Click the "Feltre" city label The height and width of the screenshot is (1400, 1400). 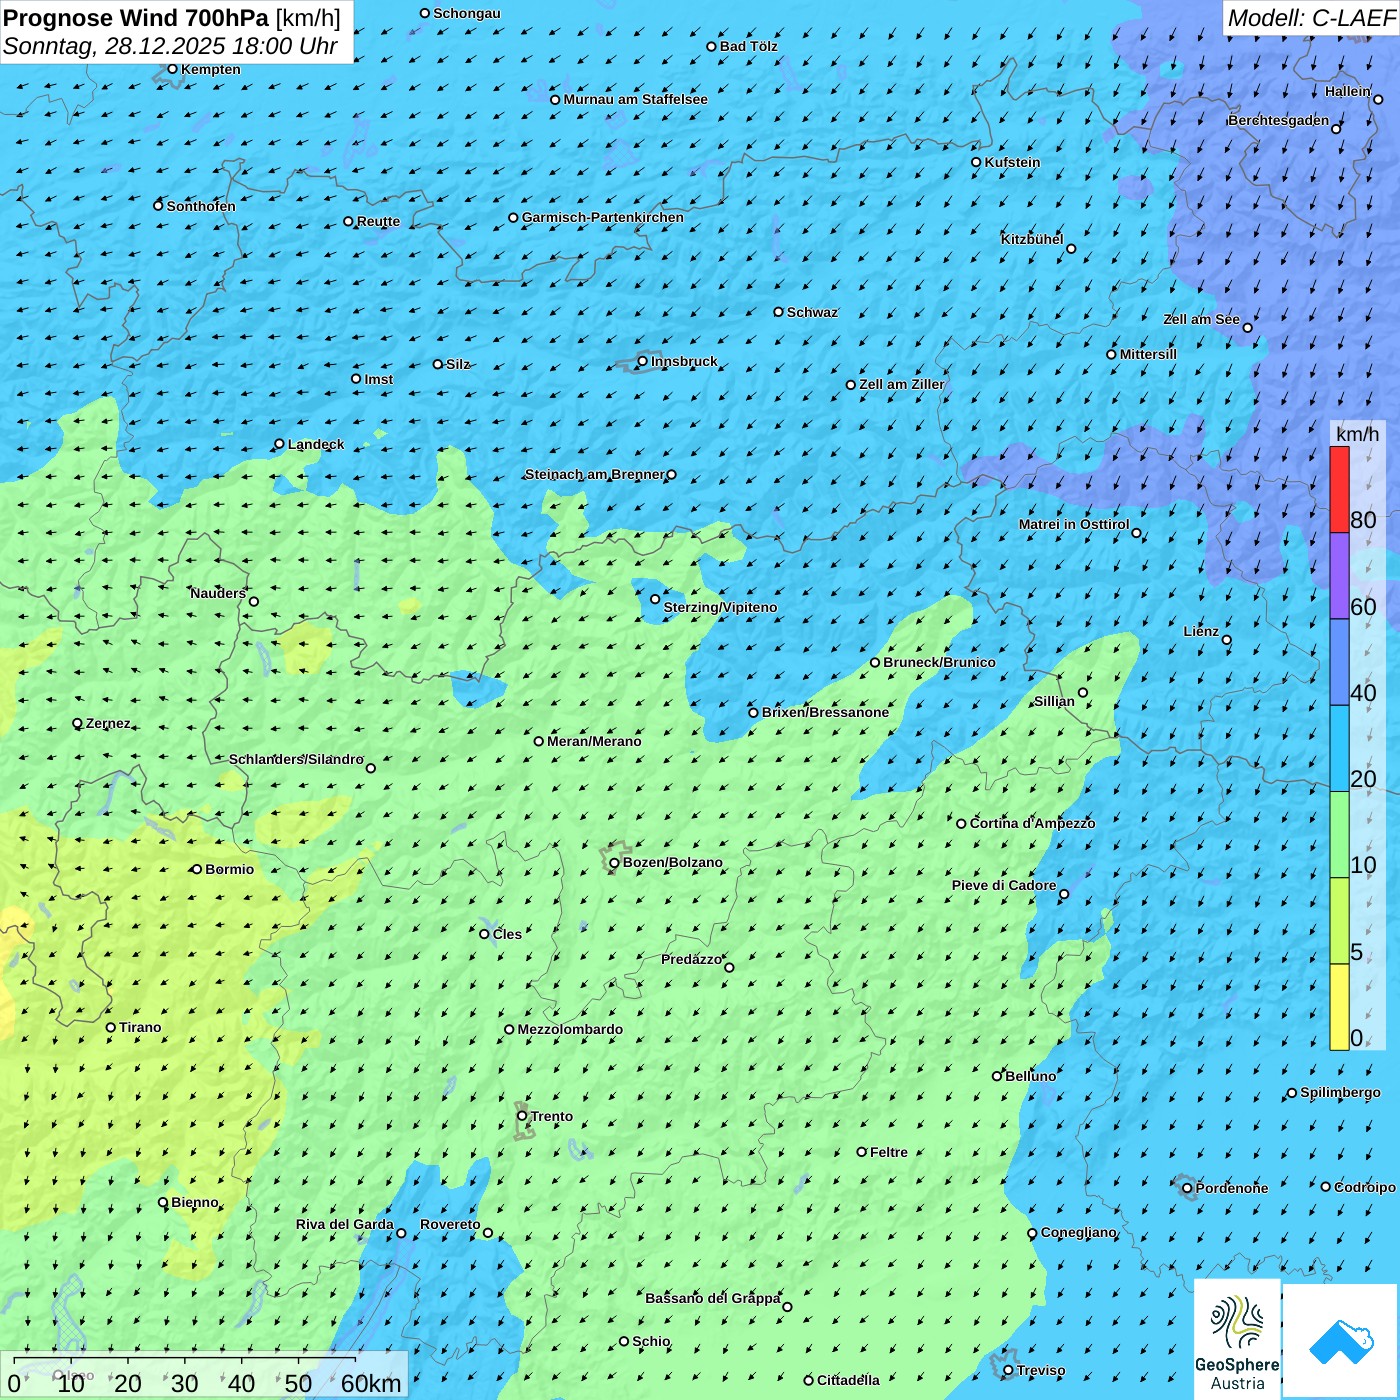tap(889, 1152)
